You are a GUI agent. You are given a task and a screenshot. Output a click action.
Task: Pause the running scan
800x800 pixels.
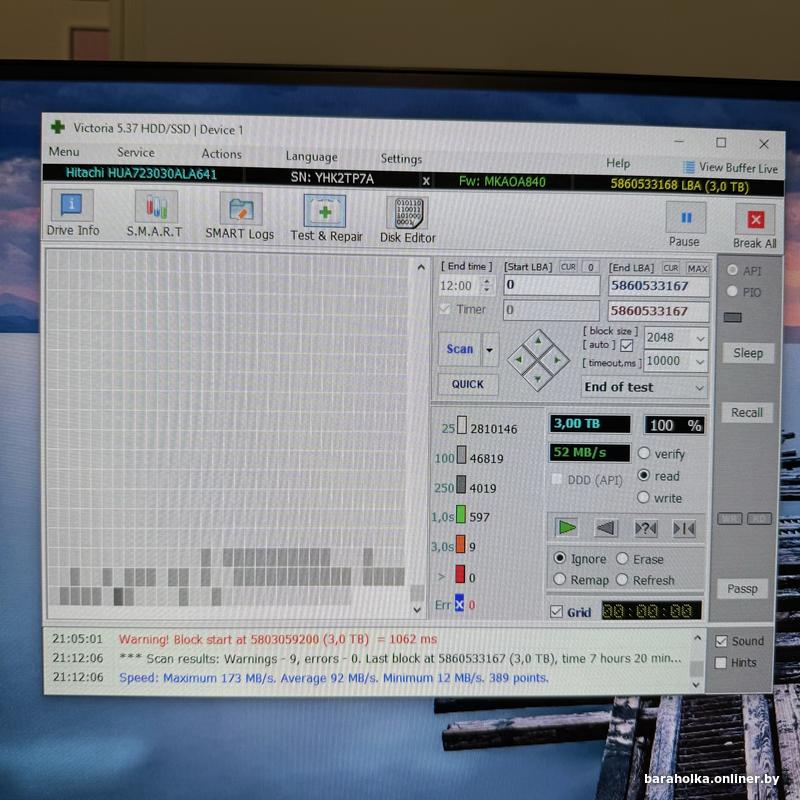[685, 224]
